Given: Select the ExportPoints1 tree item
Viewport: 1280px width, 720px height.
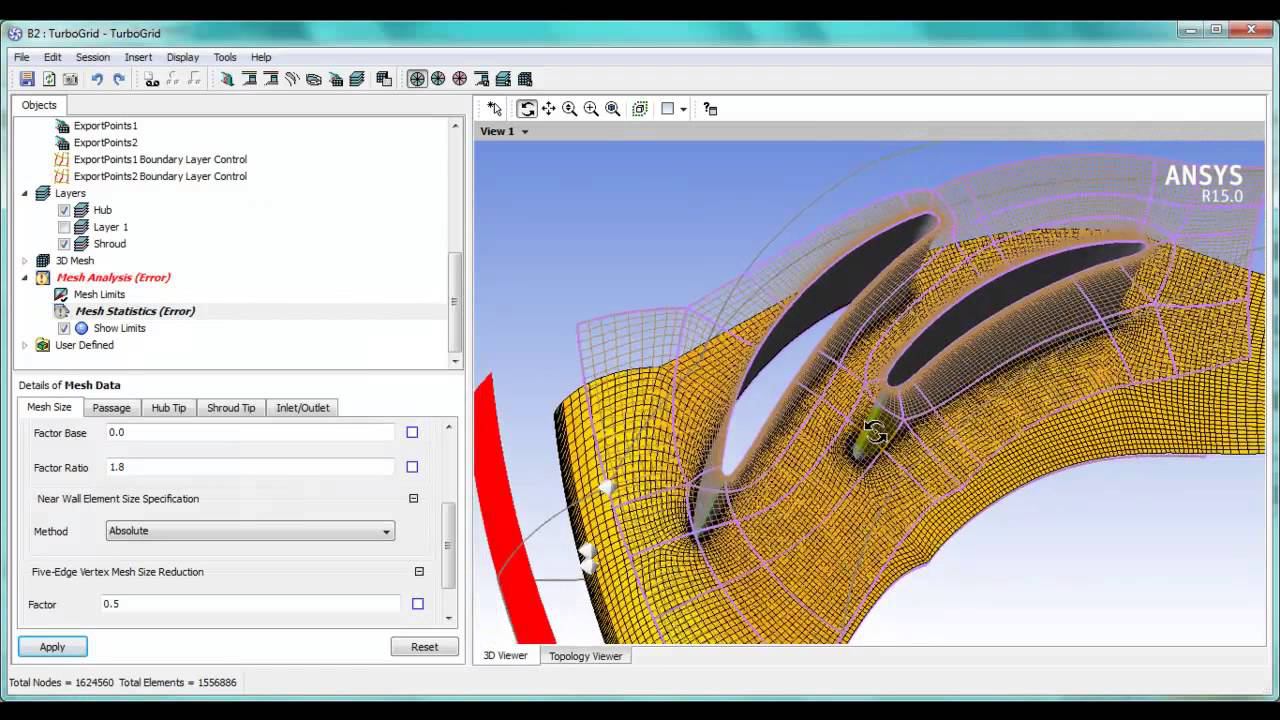Looking at the screenshot, I should 105,126.
